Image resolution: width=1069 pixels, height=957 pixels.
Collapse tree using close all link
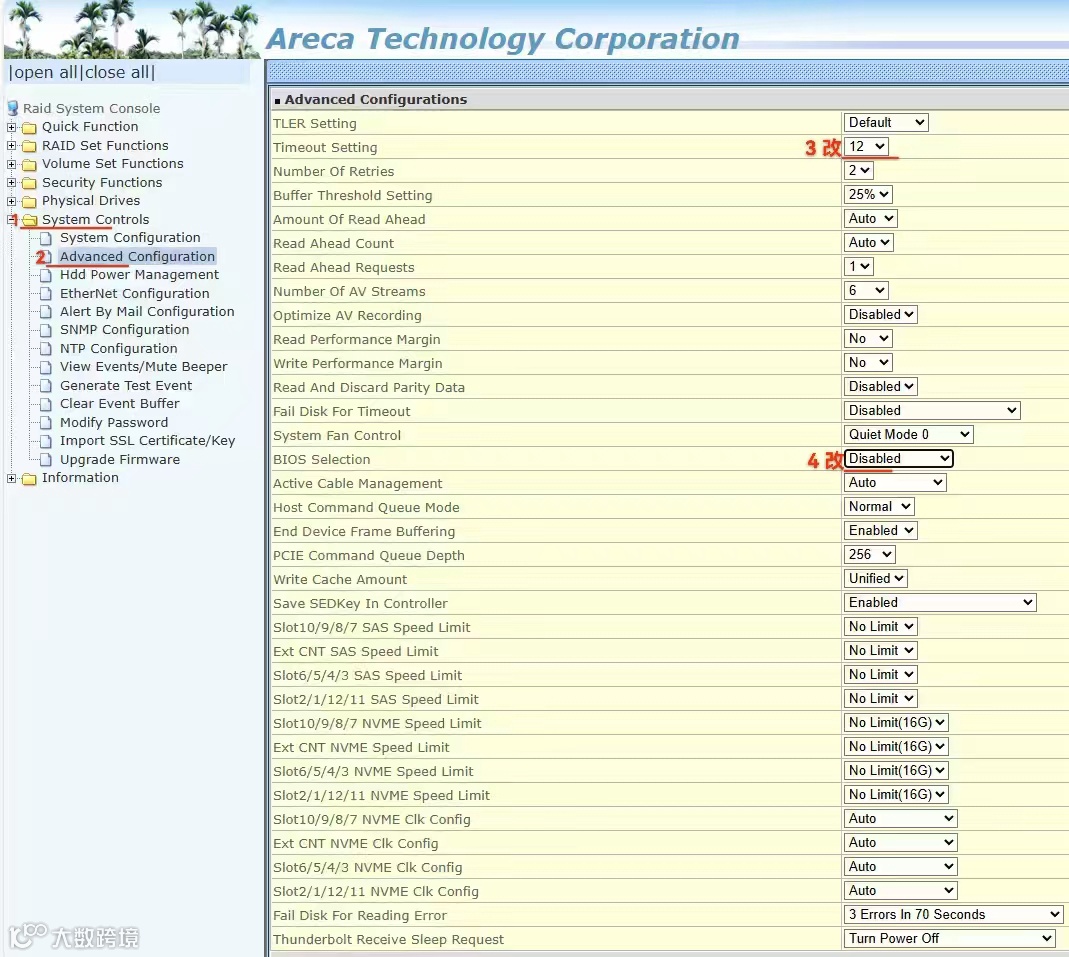(117, 72)
